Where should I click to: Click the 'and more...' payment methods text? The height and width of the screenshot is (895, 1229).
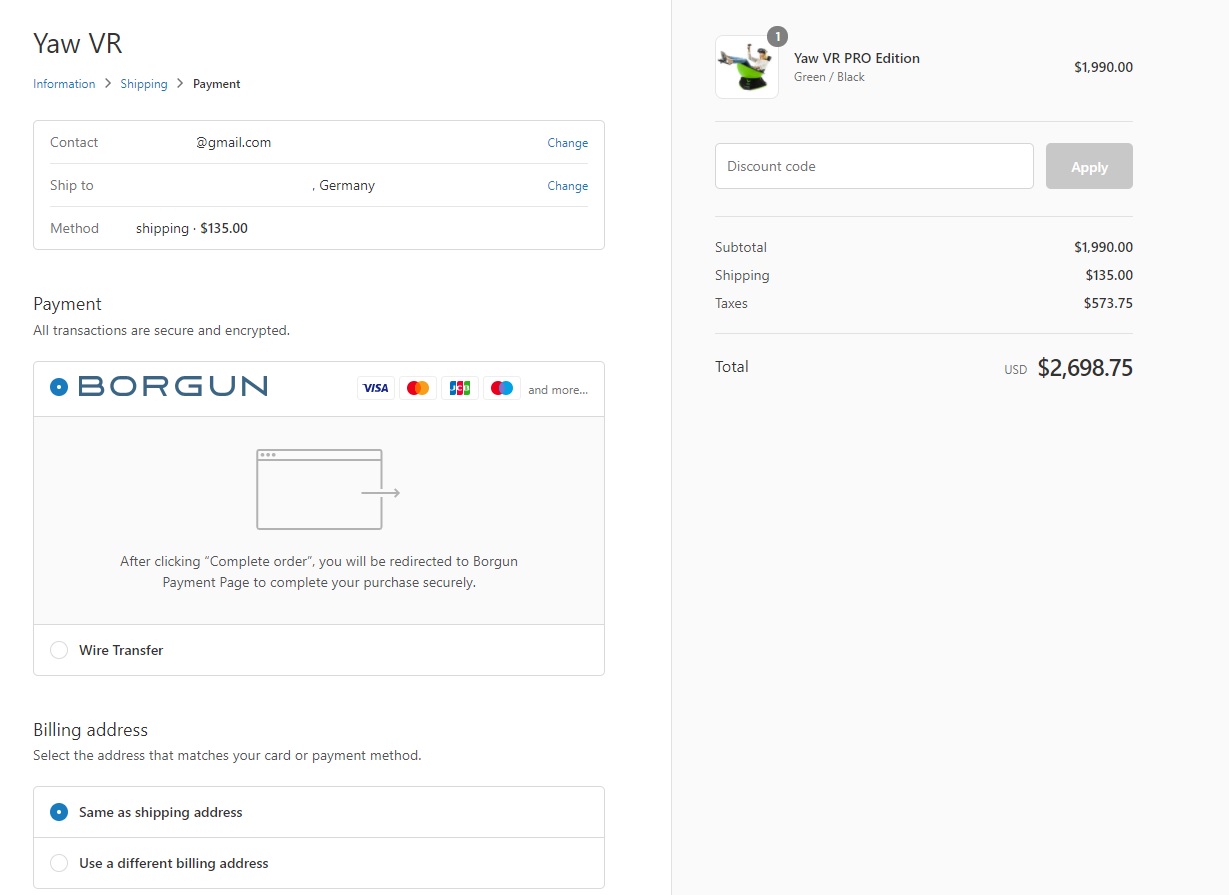tap(558, 390)
